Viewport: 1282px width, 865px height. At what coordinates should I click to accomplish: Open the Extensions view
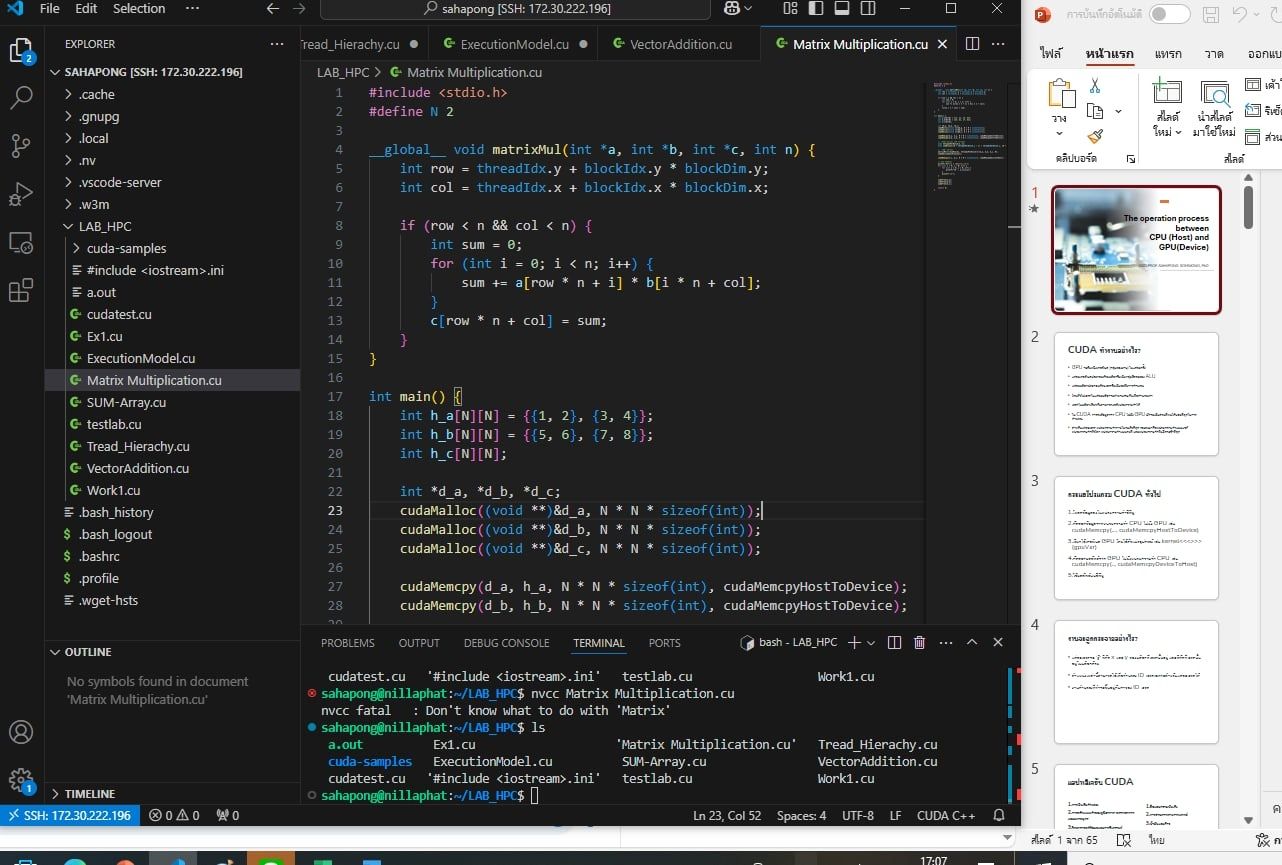point(21,291)
